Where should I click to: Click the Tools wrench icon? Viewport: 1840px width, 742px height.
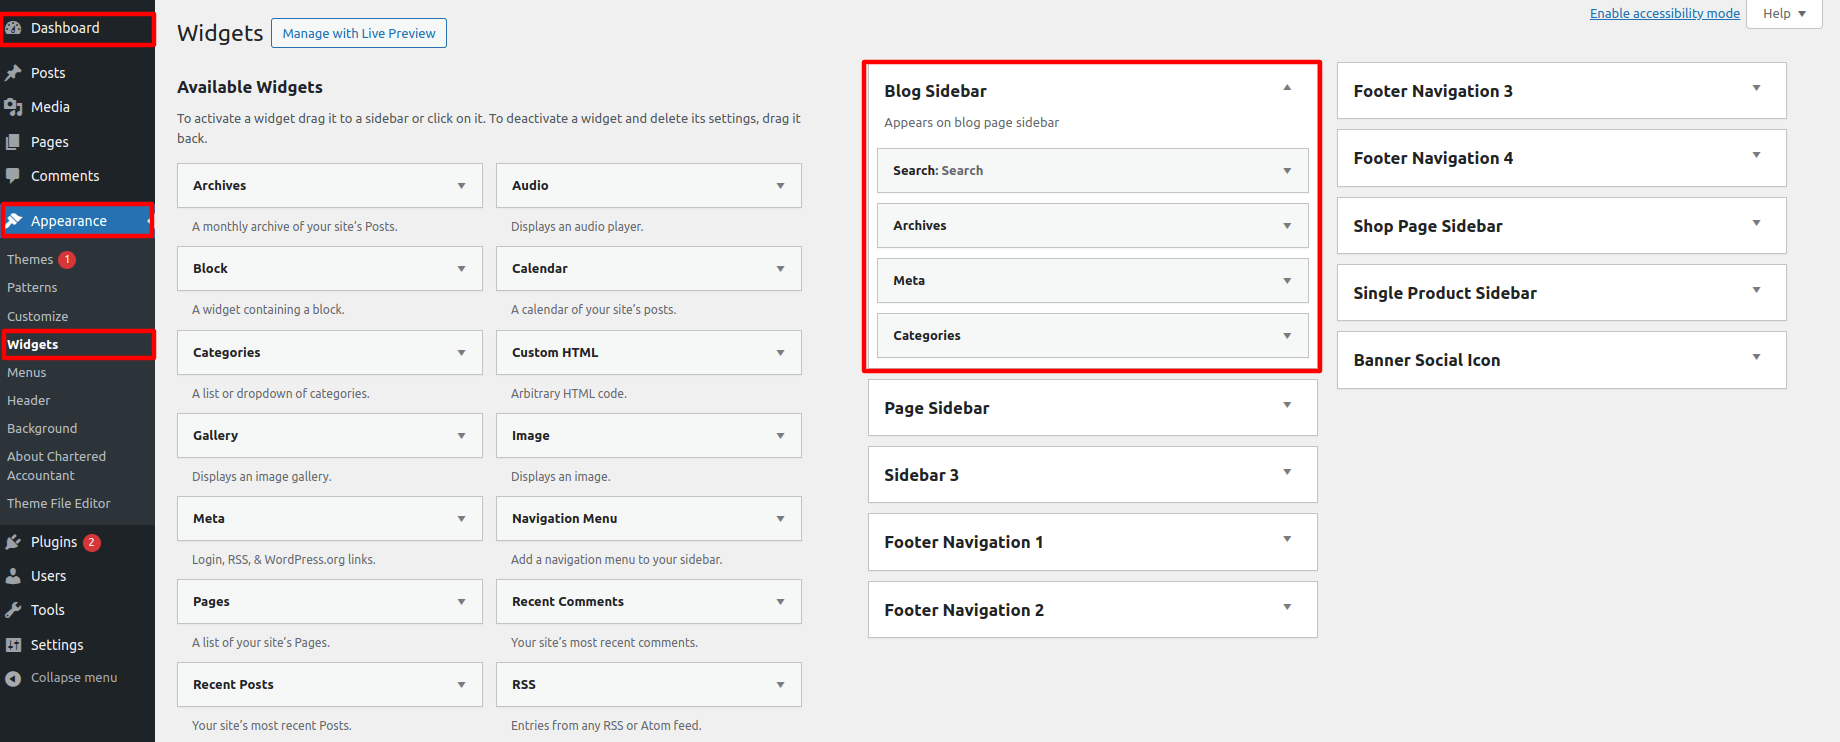tap(14, 610)
